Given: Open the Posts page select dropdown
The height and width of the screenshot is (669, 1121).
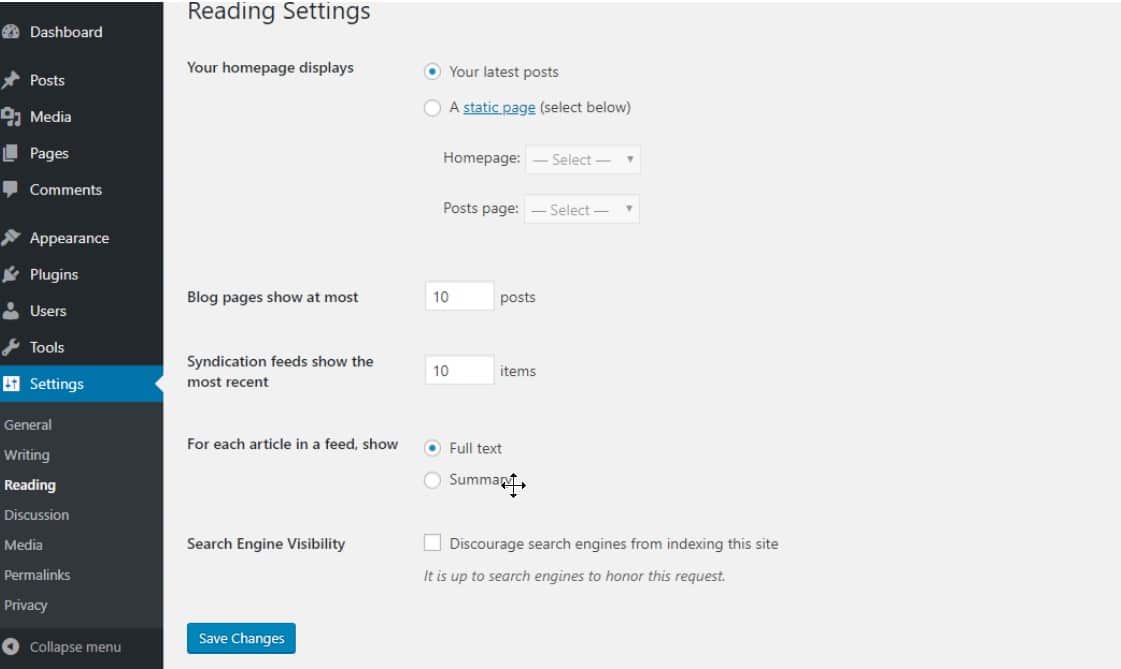Looking at the screenshot, I should coord(582,209).
